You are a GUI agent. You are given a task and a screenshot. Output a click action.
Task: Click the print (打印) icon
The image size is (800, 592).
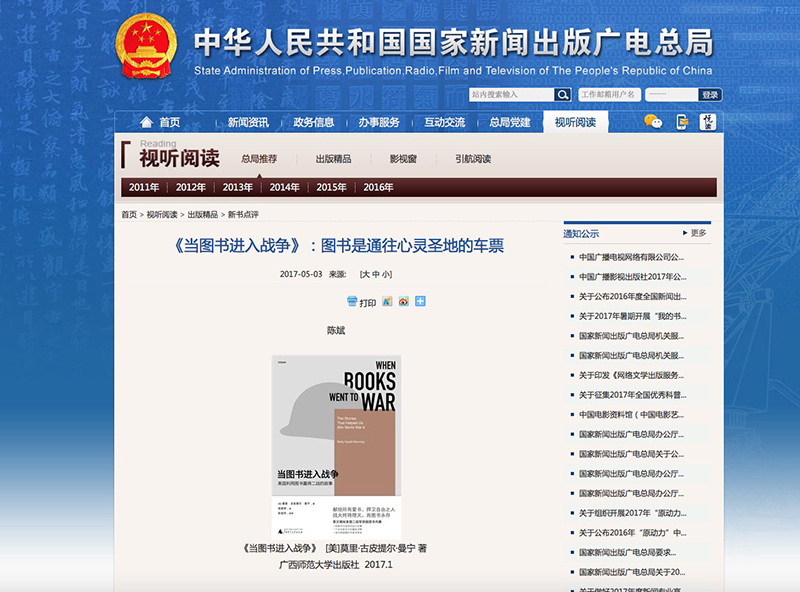(x=352, y=302)
